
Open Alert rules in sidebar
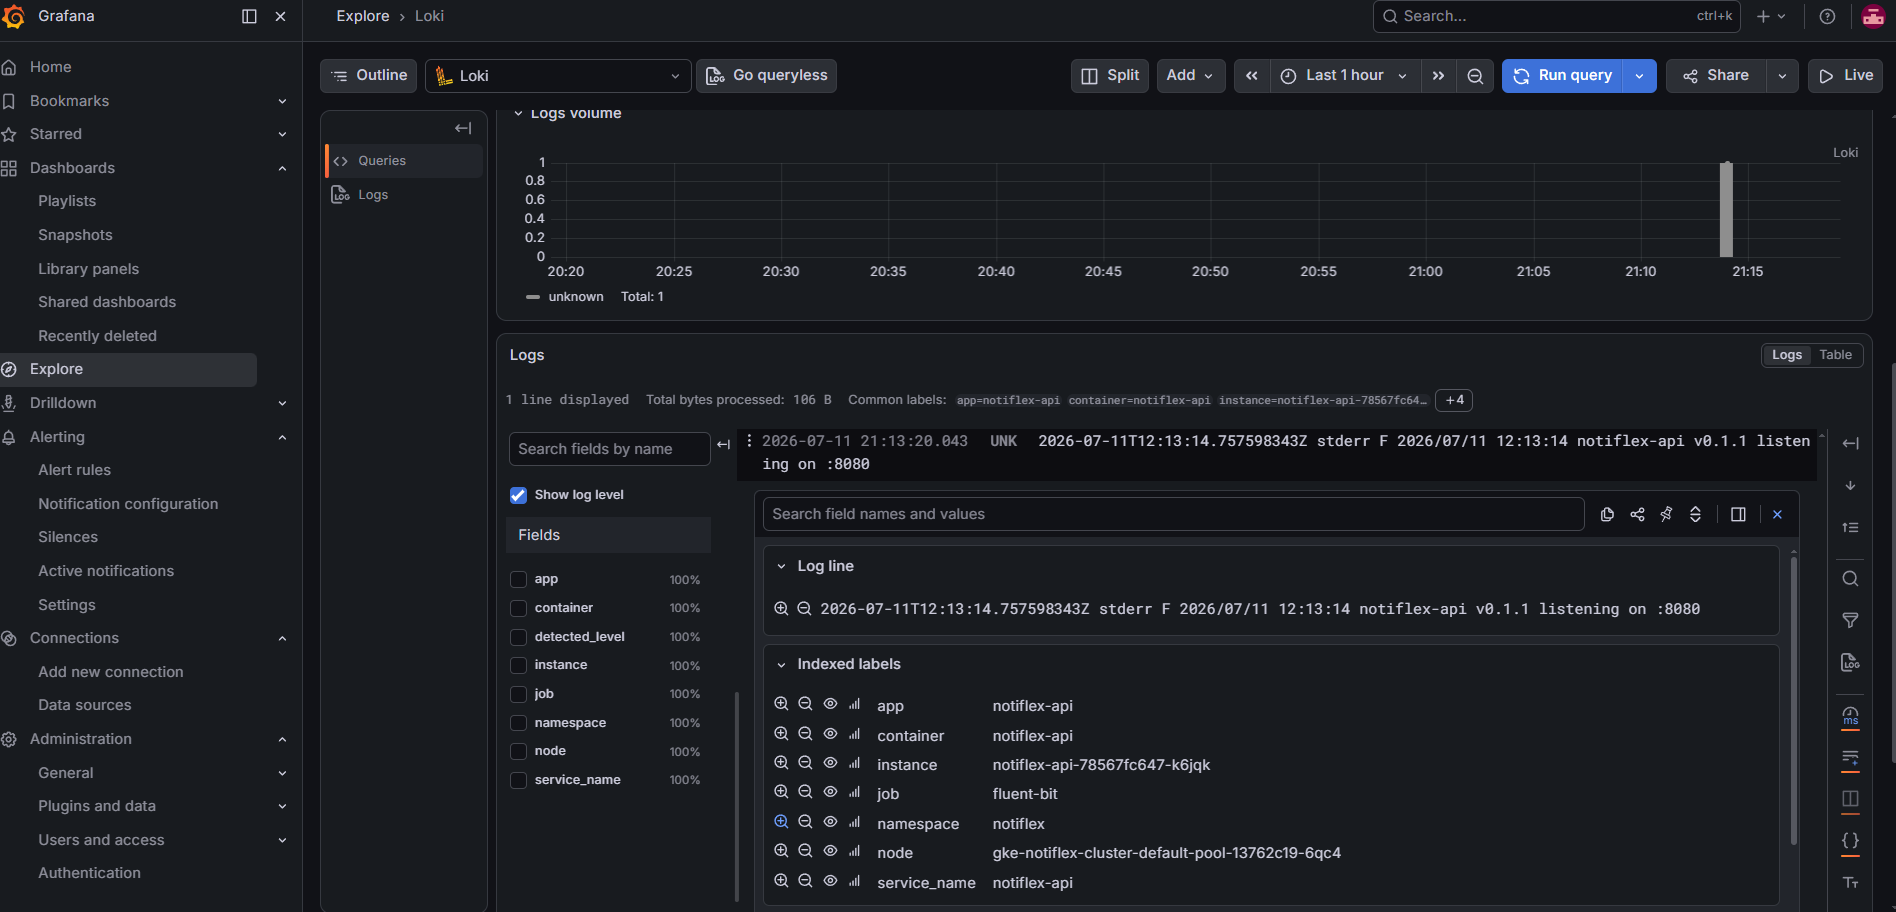[74, 470]
